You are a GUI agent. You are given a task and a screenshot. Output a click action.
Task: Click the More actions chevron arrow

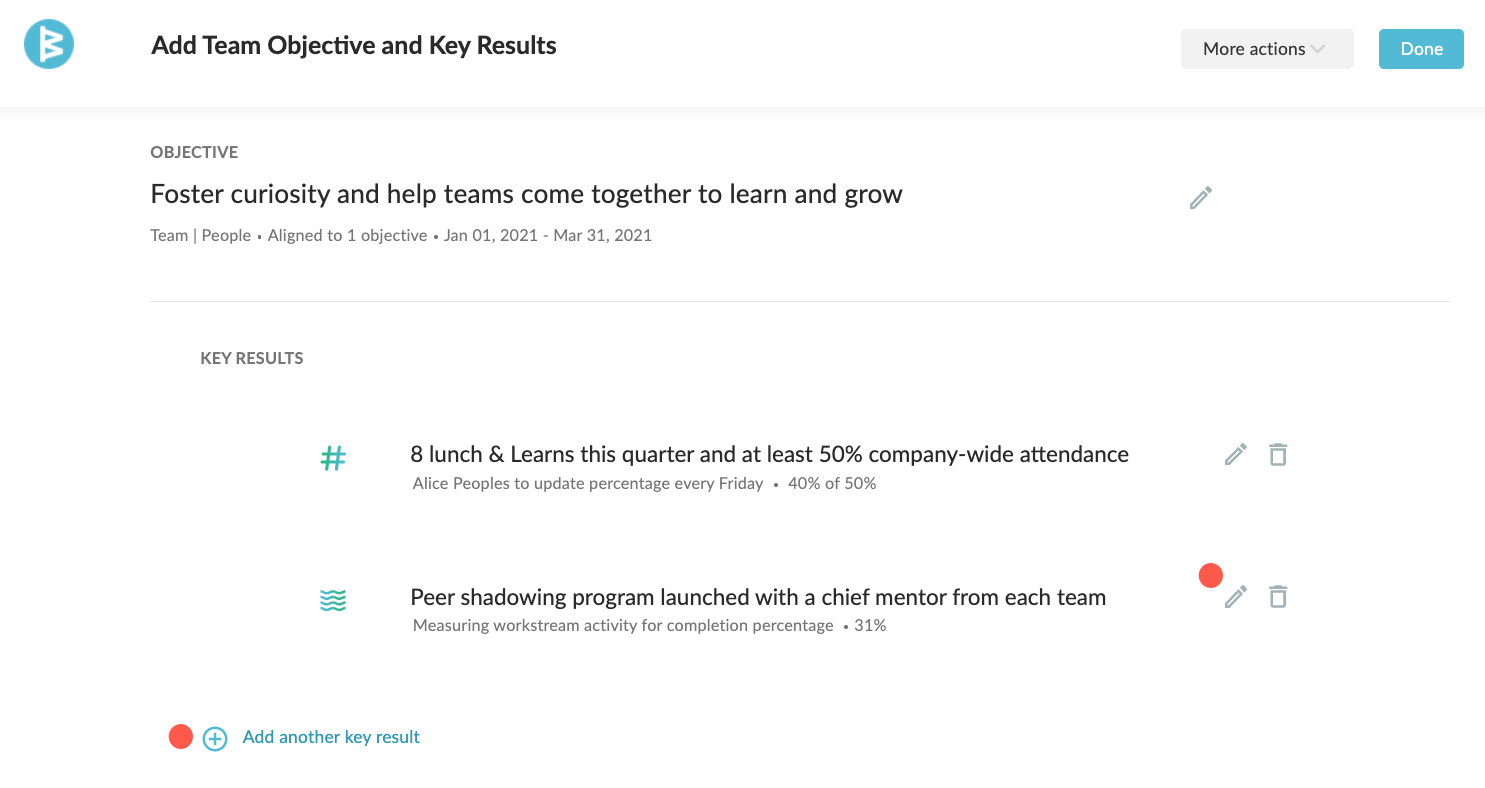(1318, 49)
